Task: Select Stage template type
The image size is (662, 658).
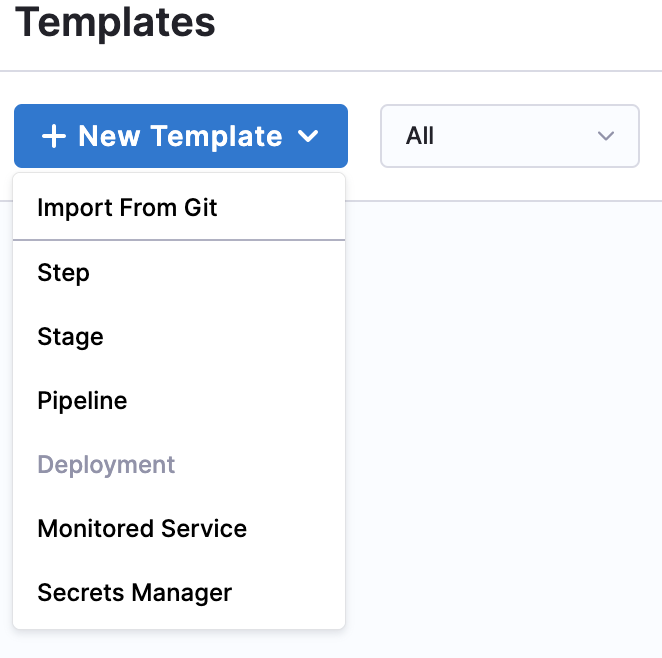Action: 70,337
